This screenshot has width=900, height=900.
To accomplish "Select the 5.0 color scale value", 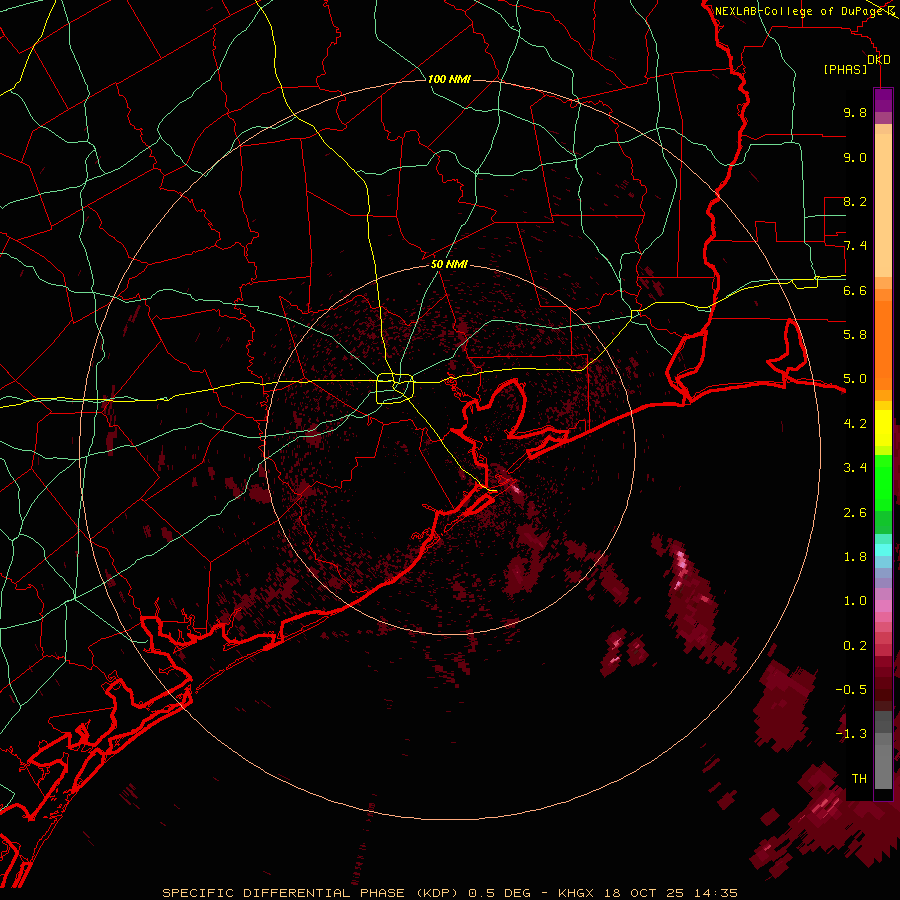I will coord(855,379).
